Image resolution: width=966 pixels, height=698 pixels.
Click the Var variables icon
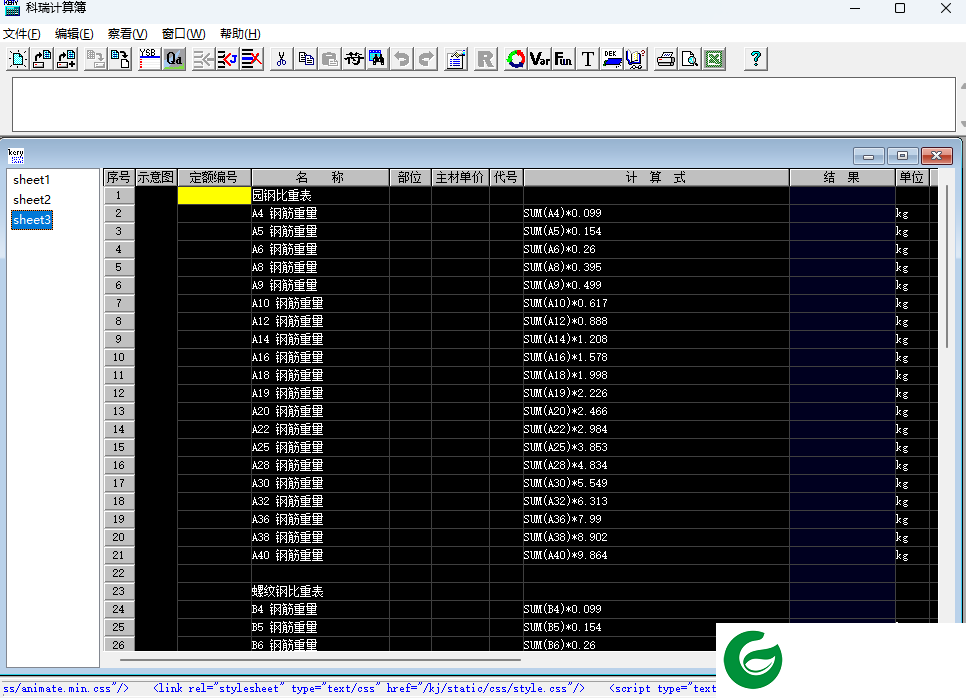point(540,59)
